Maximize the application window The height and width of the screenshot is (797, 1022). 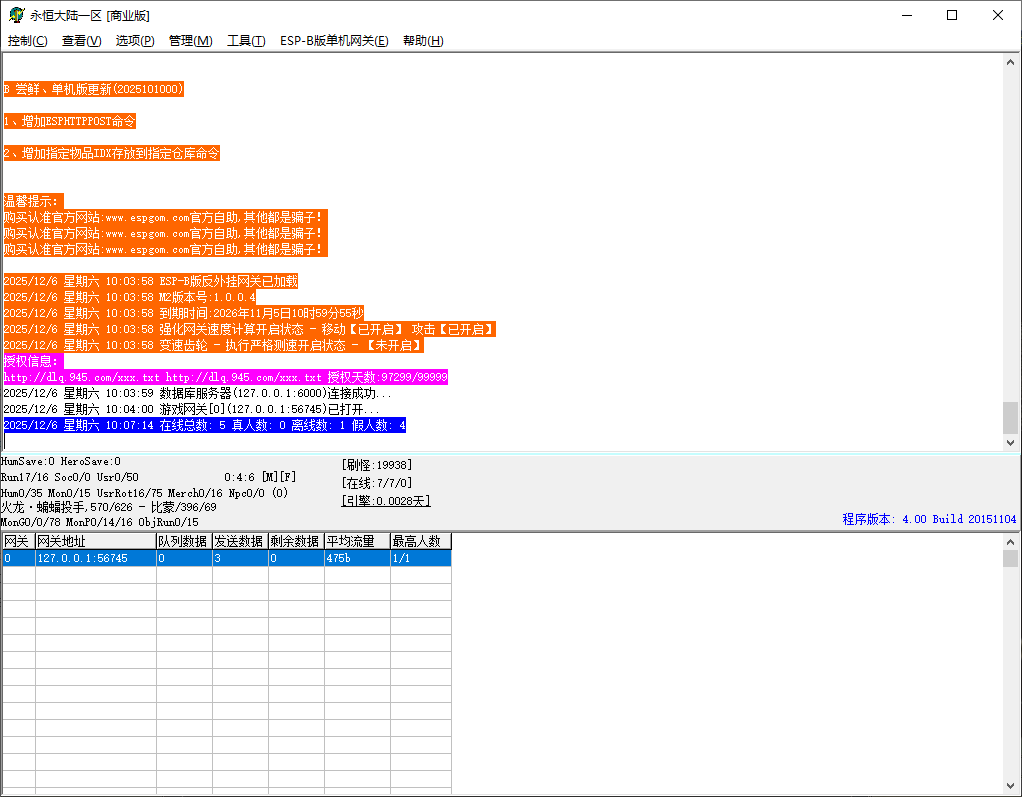click(952, 15)
